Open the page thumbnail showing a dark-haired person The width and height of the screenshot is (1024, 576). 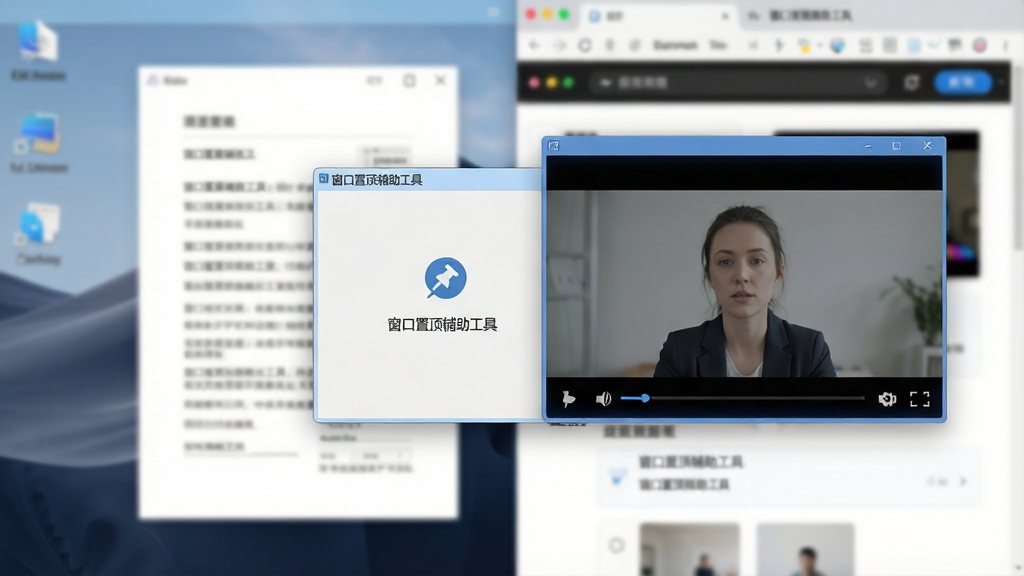point(805,549)
